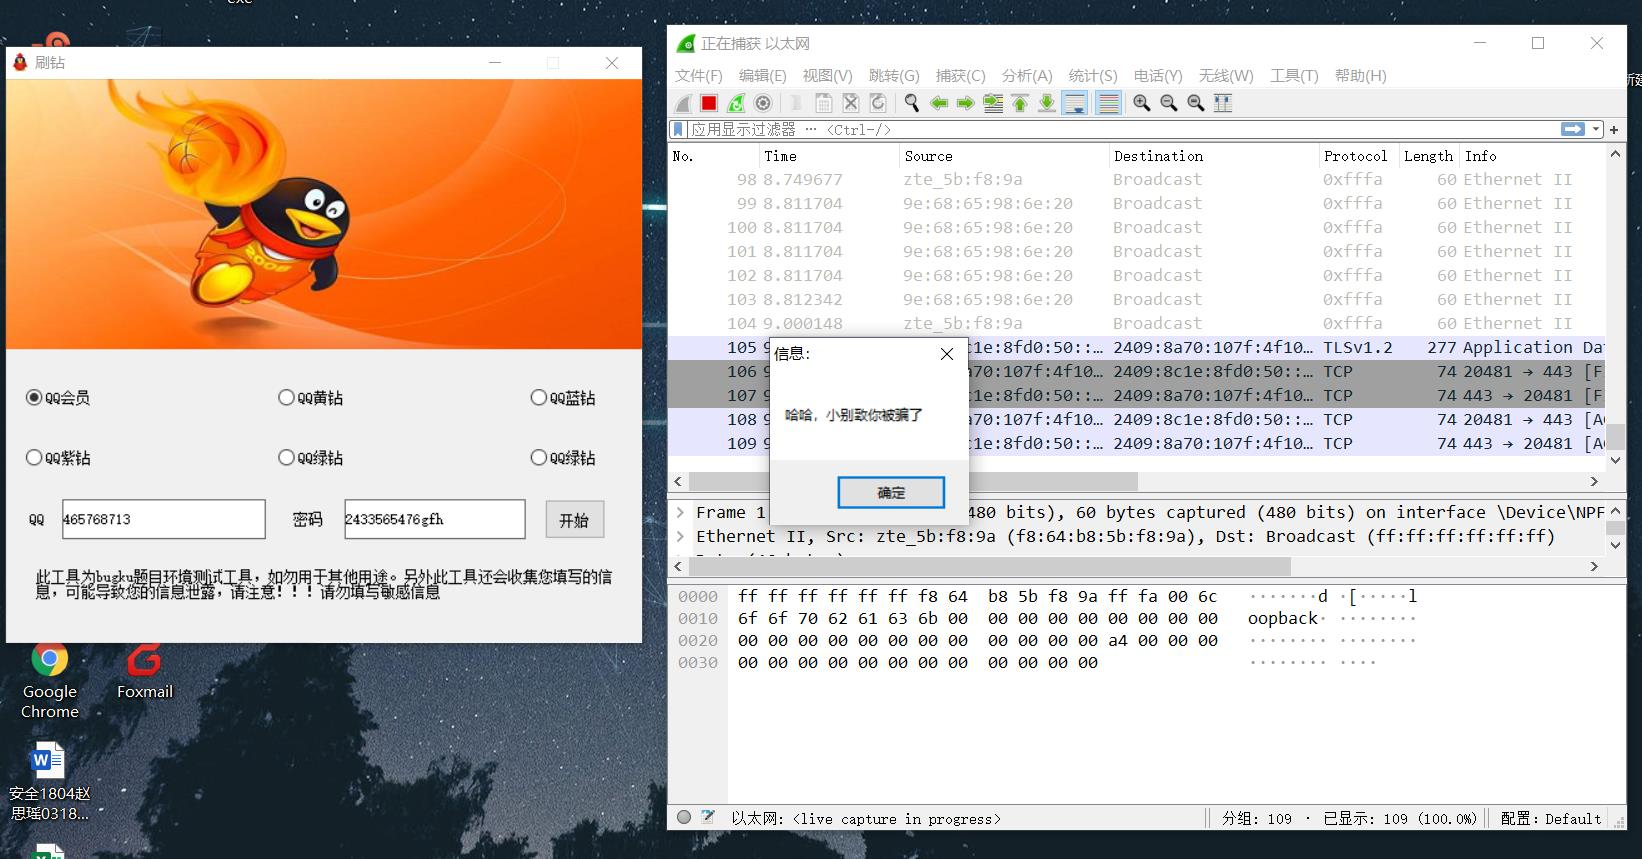Open 统计(S) menu in Wireshark

pos(1093,76)
